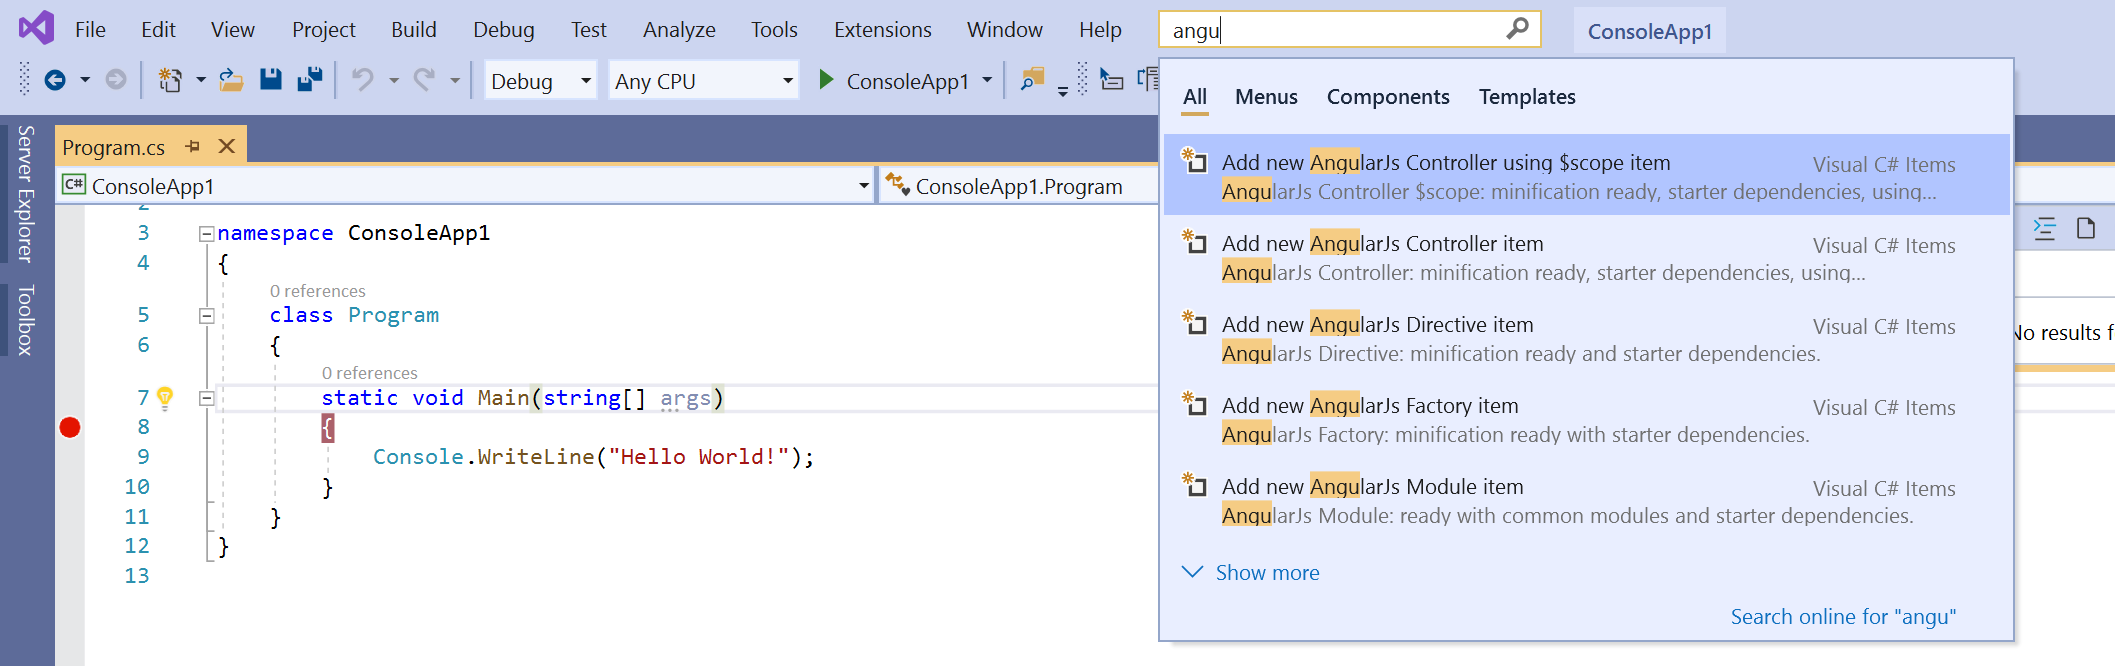Open the Test menu
The image size is (2115, 666).
589,30
